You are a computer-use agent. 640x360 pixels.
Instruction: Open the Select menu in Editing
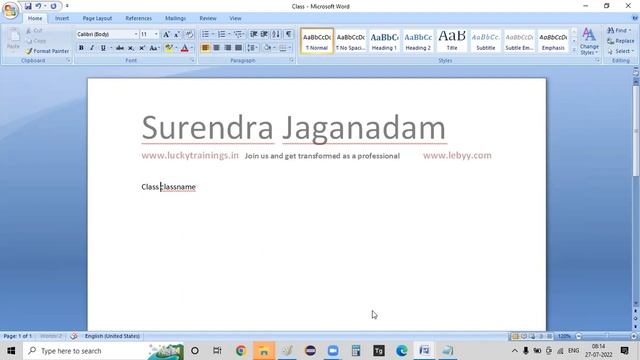tap(620, 51)
